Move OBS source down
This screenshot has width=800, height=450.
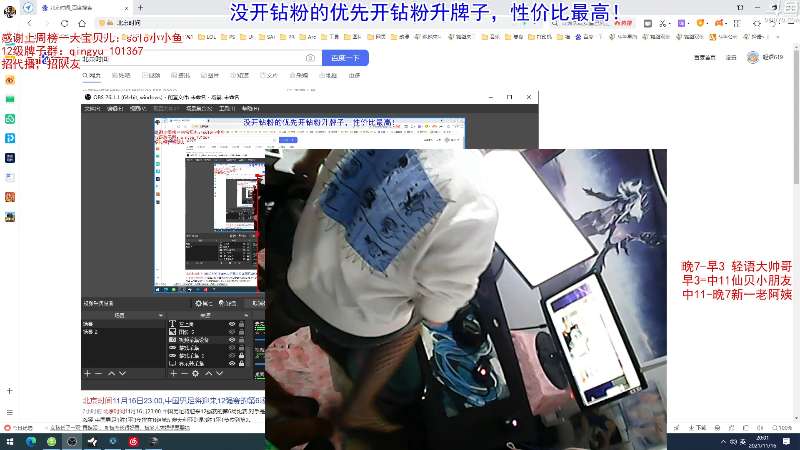(219, 373)
